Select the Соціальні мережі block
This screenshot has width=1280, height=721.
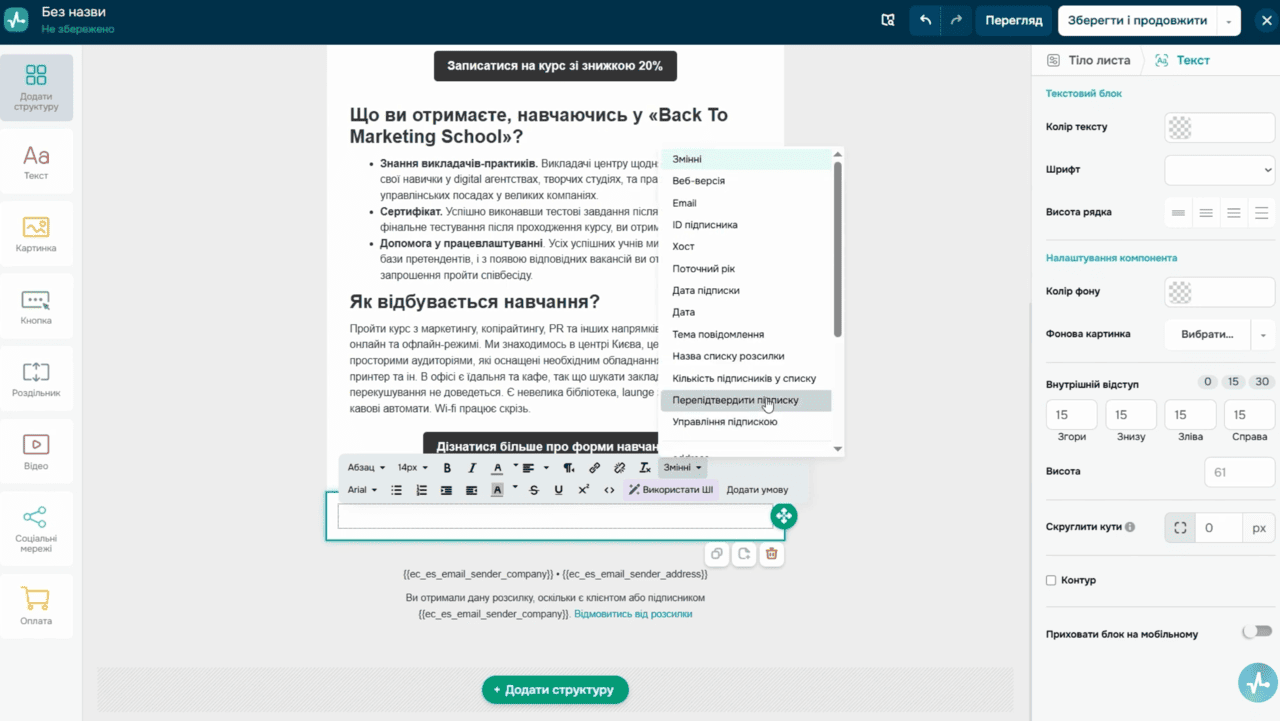pyautogui.click(x=36, y=528)
